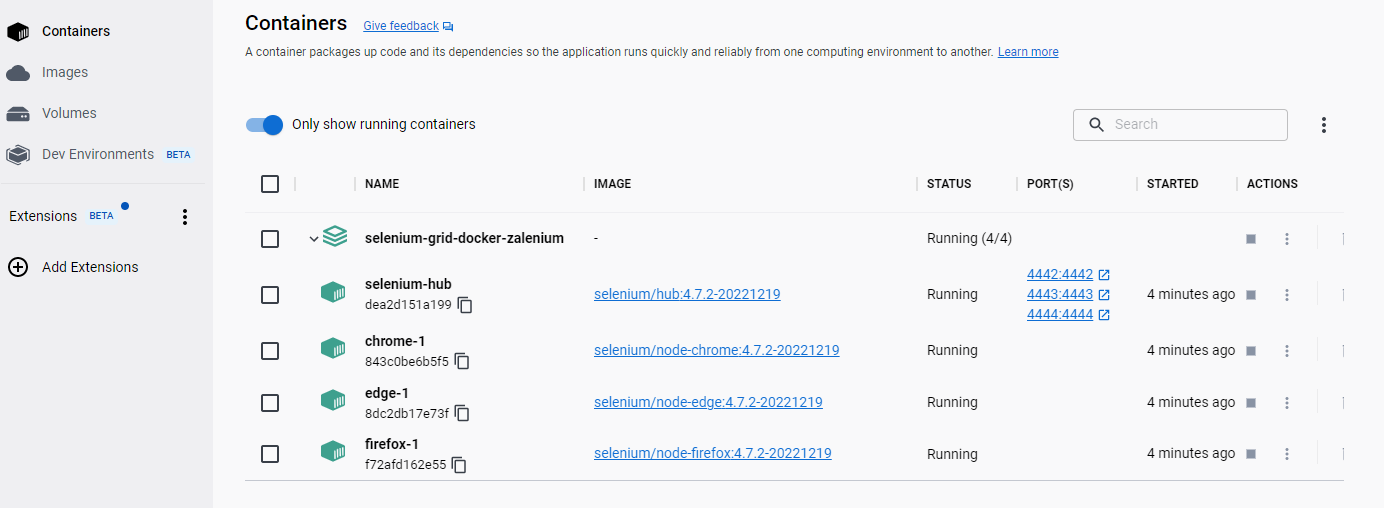Open more actions for firefox-1
The width and height of the screenshot is (1384, 508).
point(1287,454)
